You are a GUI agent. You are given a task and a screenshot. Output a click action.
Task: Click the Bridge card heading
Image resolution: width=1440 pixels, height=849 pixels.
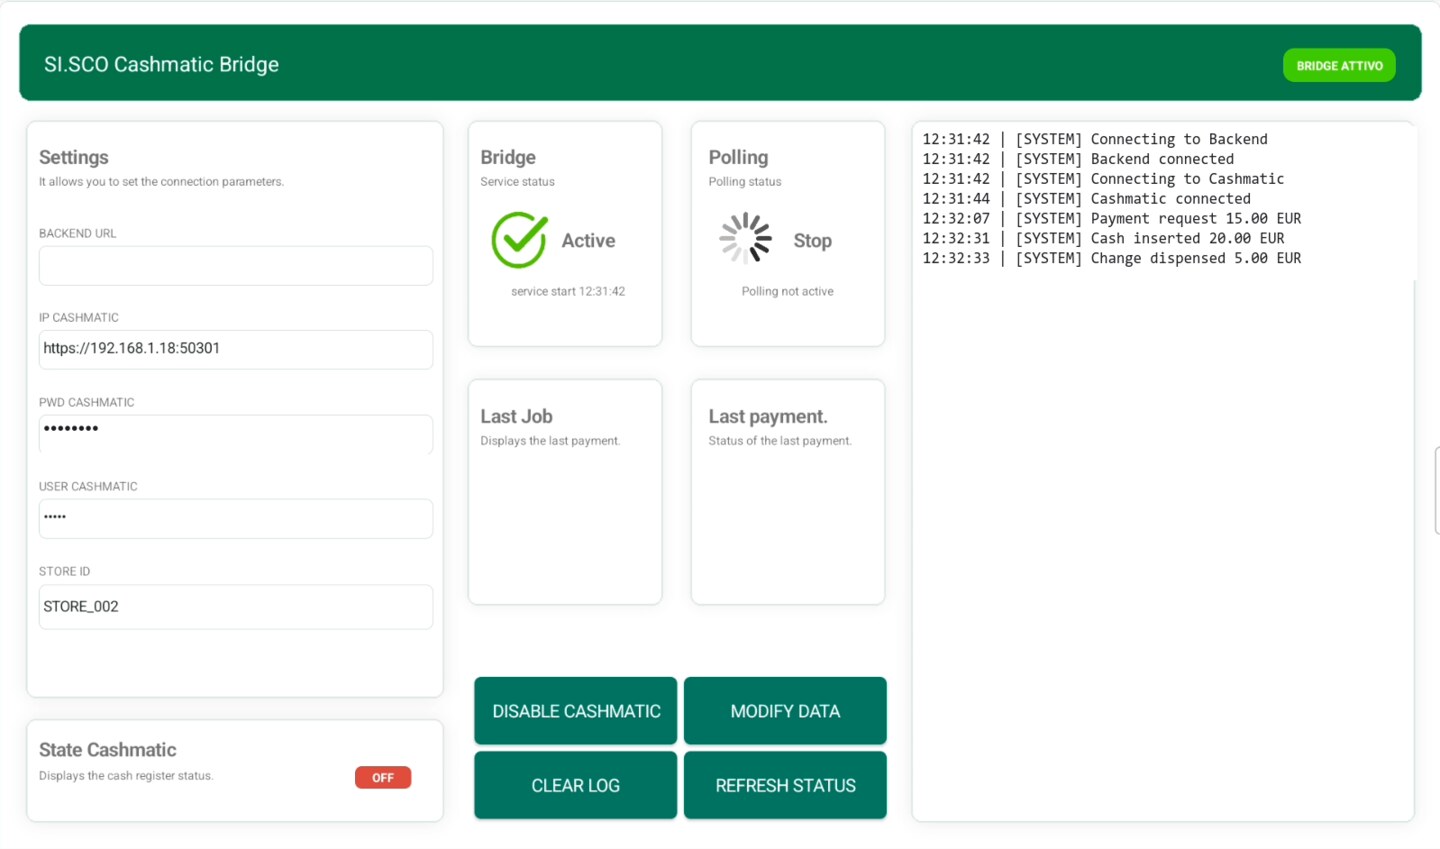click(508, 157)
